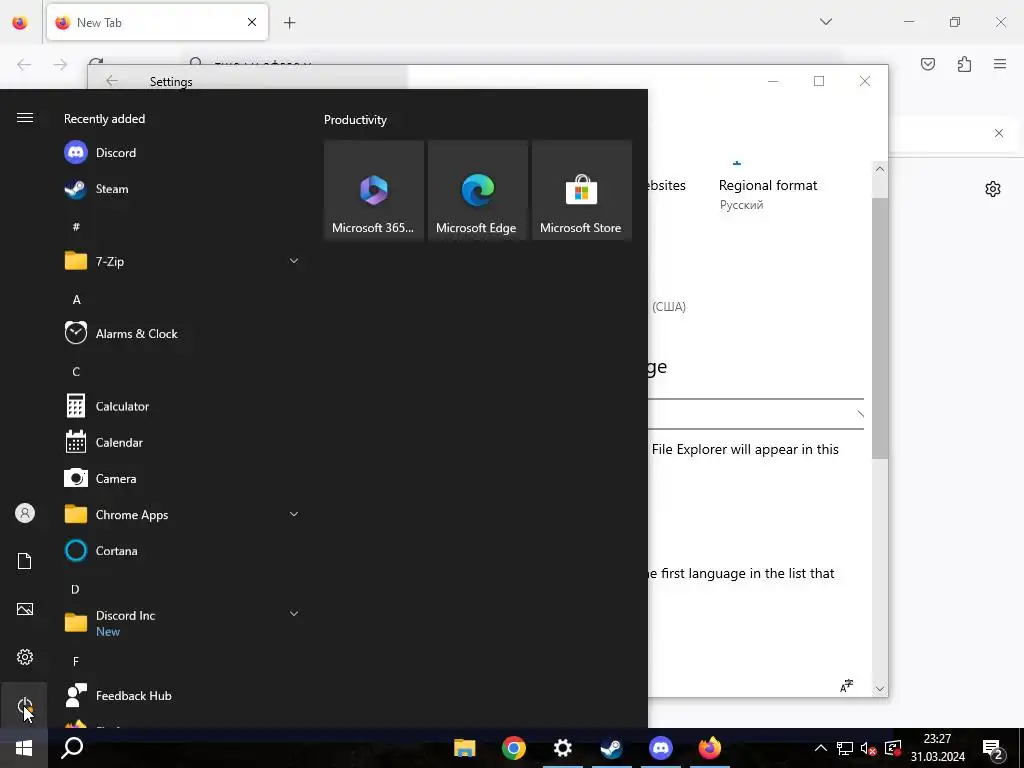The image size is (1024, 768).
Task: Expand the Start menu hamburger navigation
Action: (x=25, y=118)
